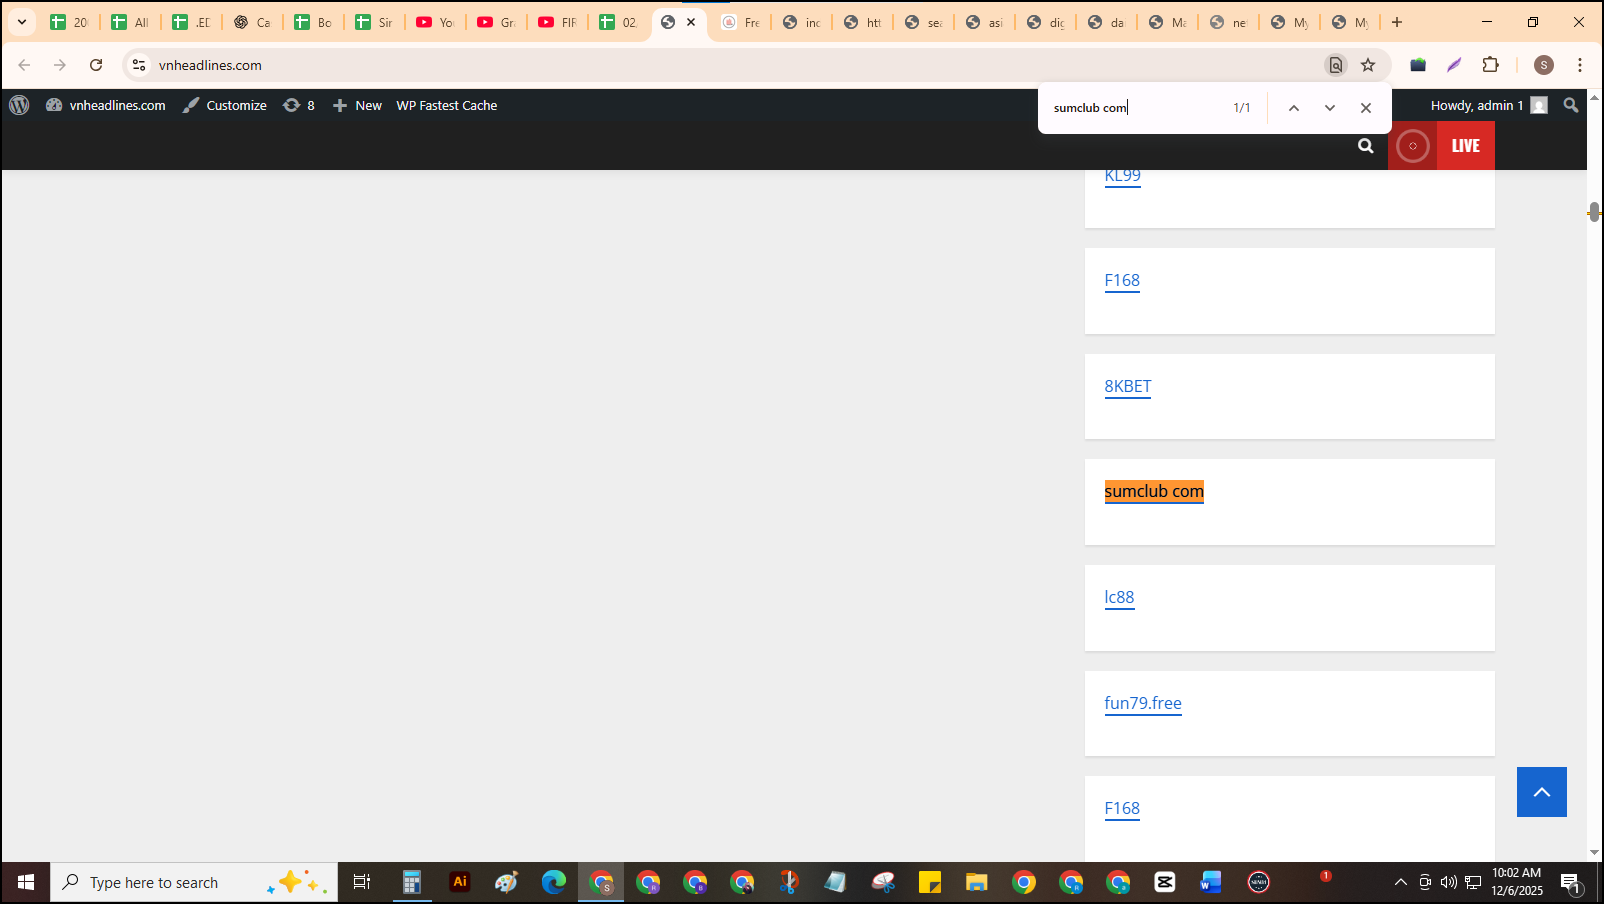Open the New content menu

point(357,105)
